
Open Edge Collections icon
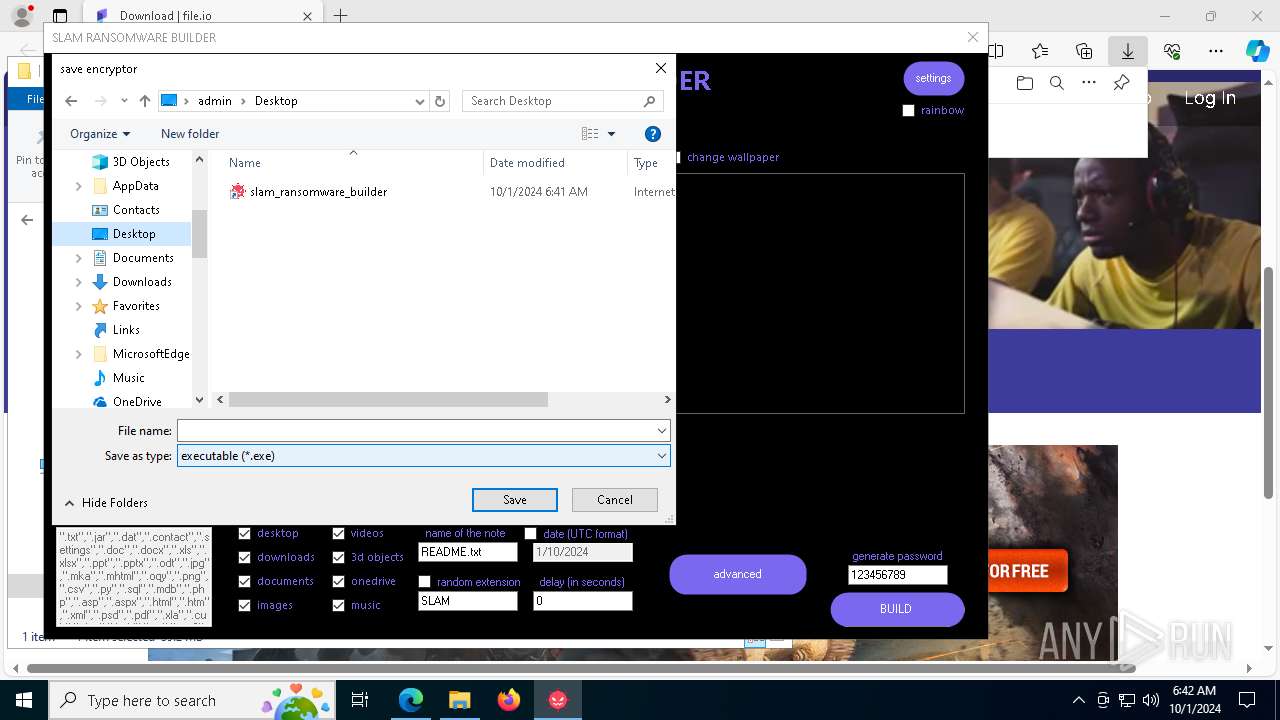(x=1084, y=51)
